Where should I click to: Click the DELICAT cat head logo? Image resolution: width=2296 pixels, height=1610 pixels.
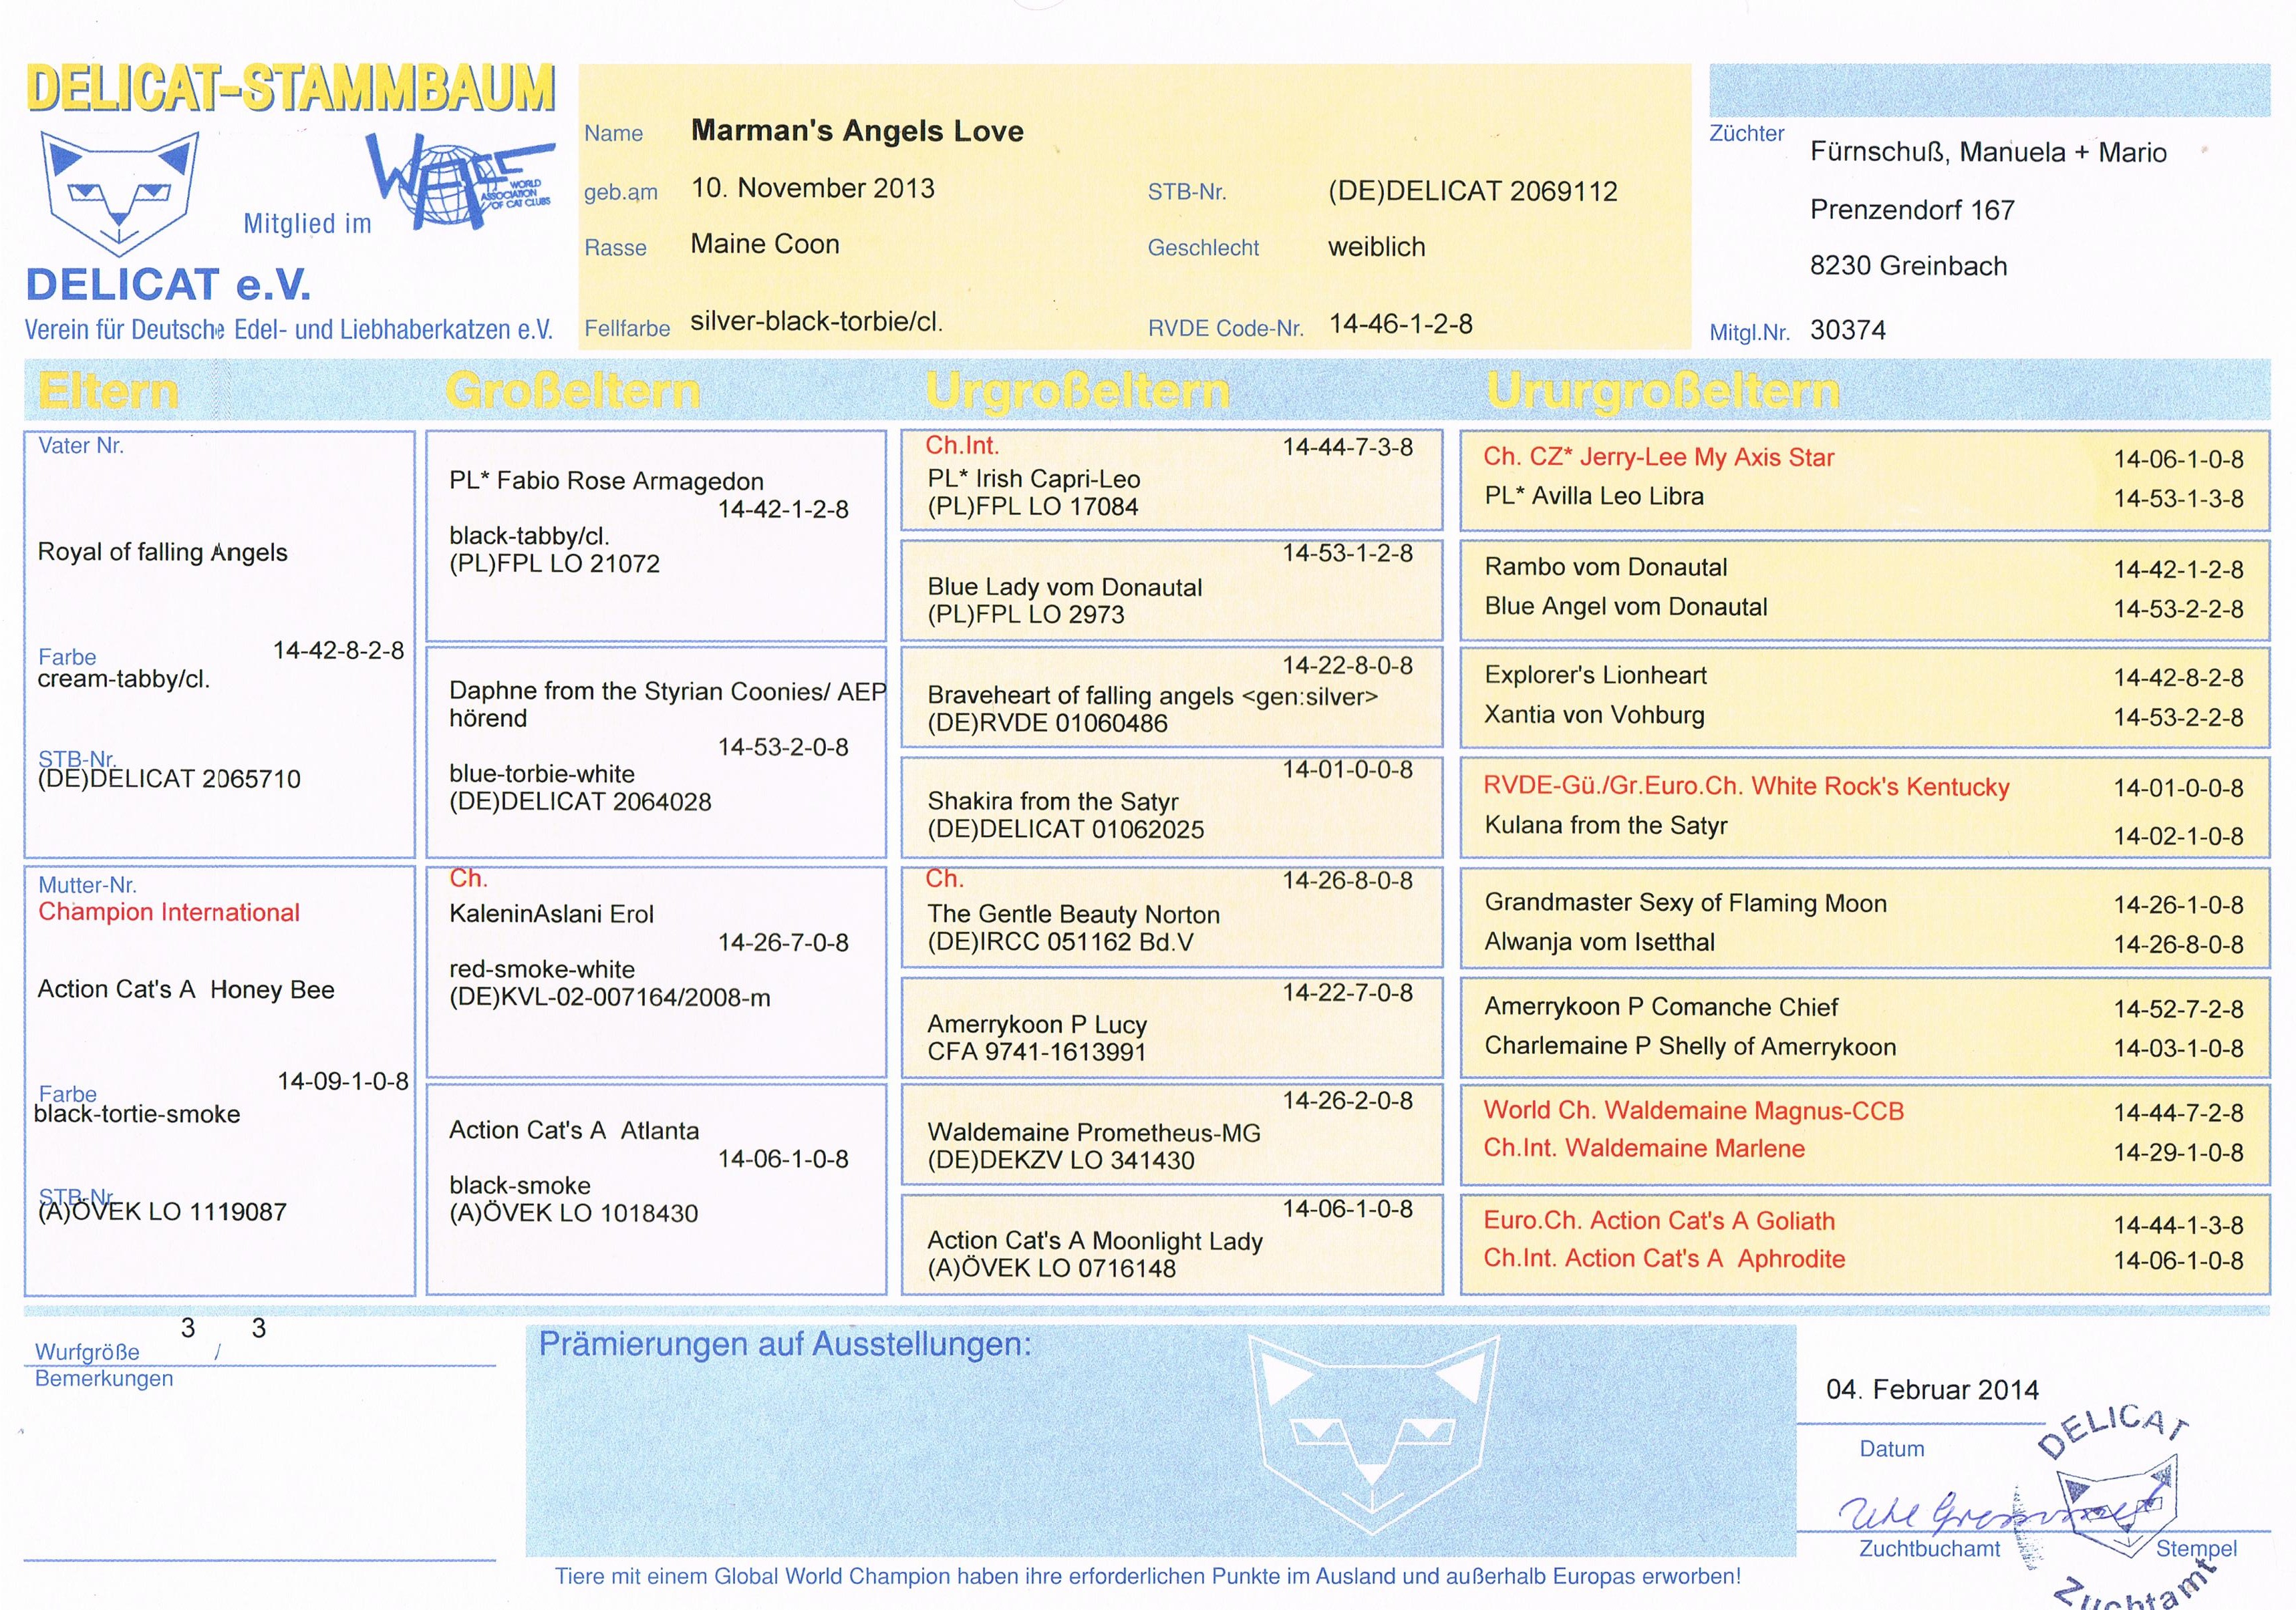[x=119, y=193]
